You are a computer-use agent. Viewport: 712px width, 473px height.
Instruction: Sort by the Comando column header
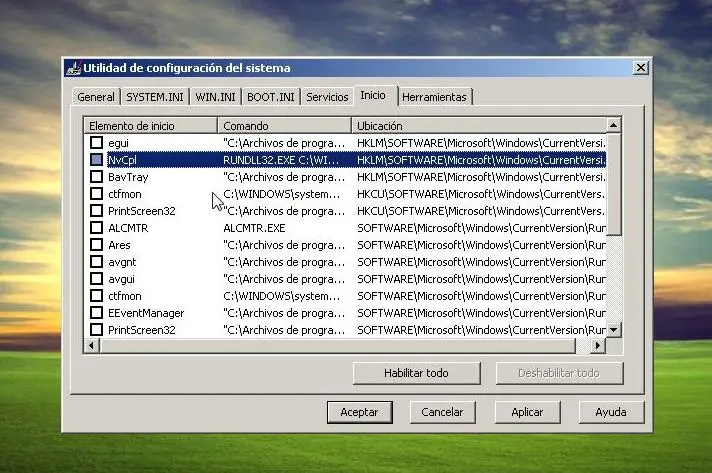coord(284,125)
